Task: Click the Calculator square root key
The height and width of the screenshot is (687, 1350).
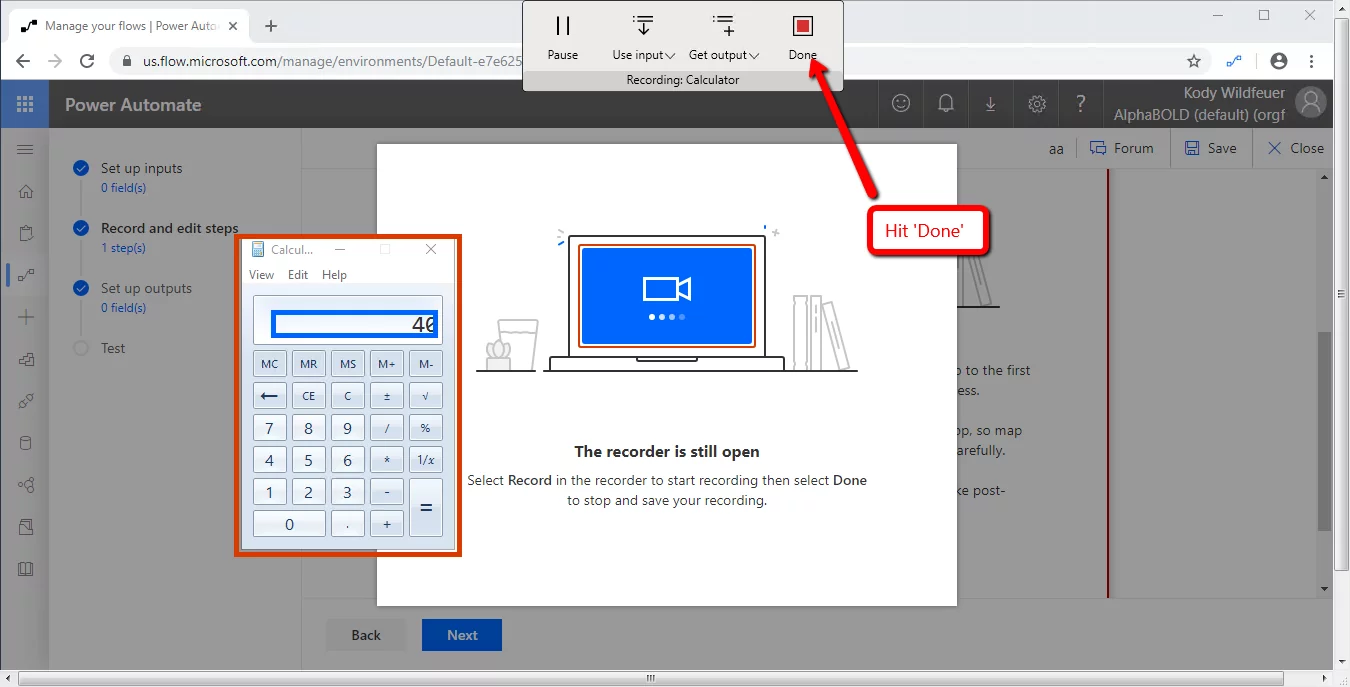Action: [x=425, y=396]
